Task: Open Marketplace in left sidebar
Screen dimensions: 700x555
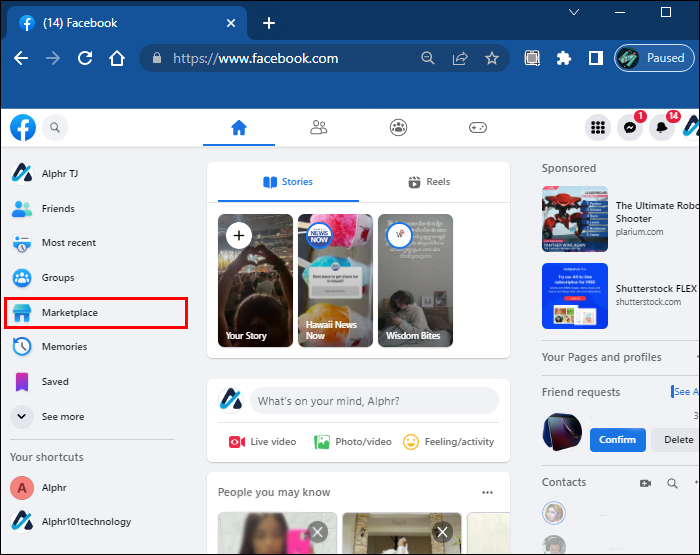Action: pyautogui.click(x=70, y=313)
